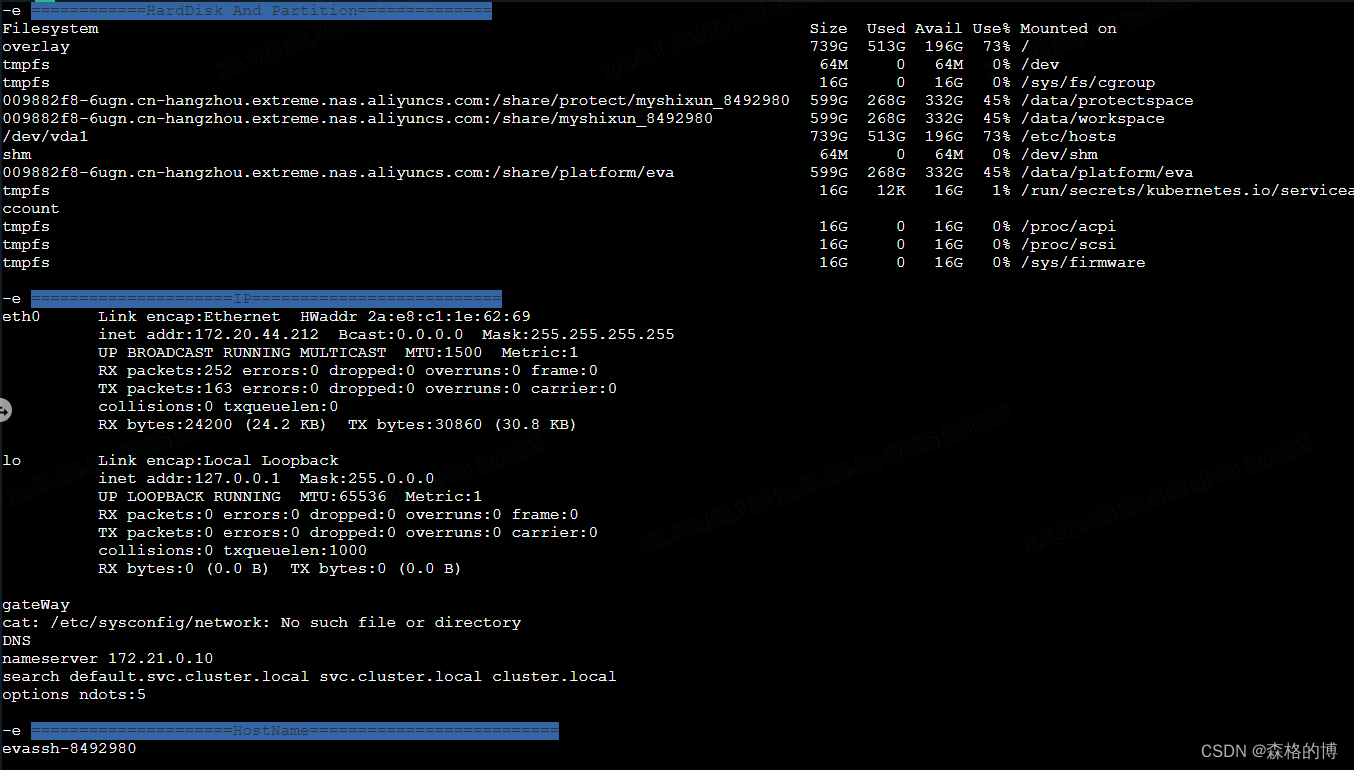Click 'Bcast:0.0.0.0'
The width and height of the screenshot is (1354, 770).
pyautogui.click(x=401, y=335)
